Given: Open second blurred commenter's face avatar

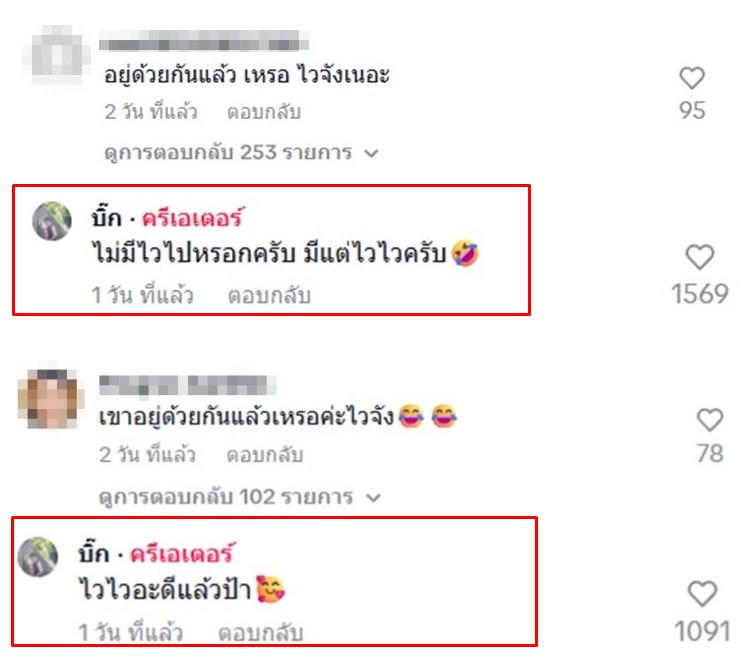Looking at the screenshot, I should 50,399.
